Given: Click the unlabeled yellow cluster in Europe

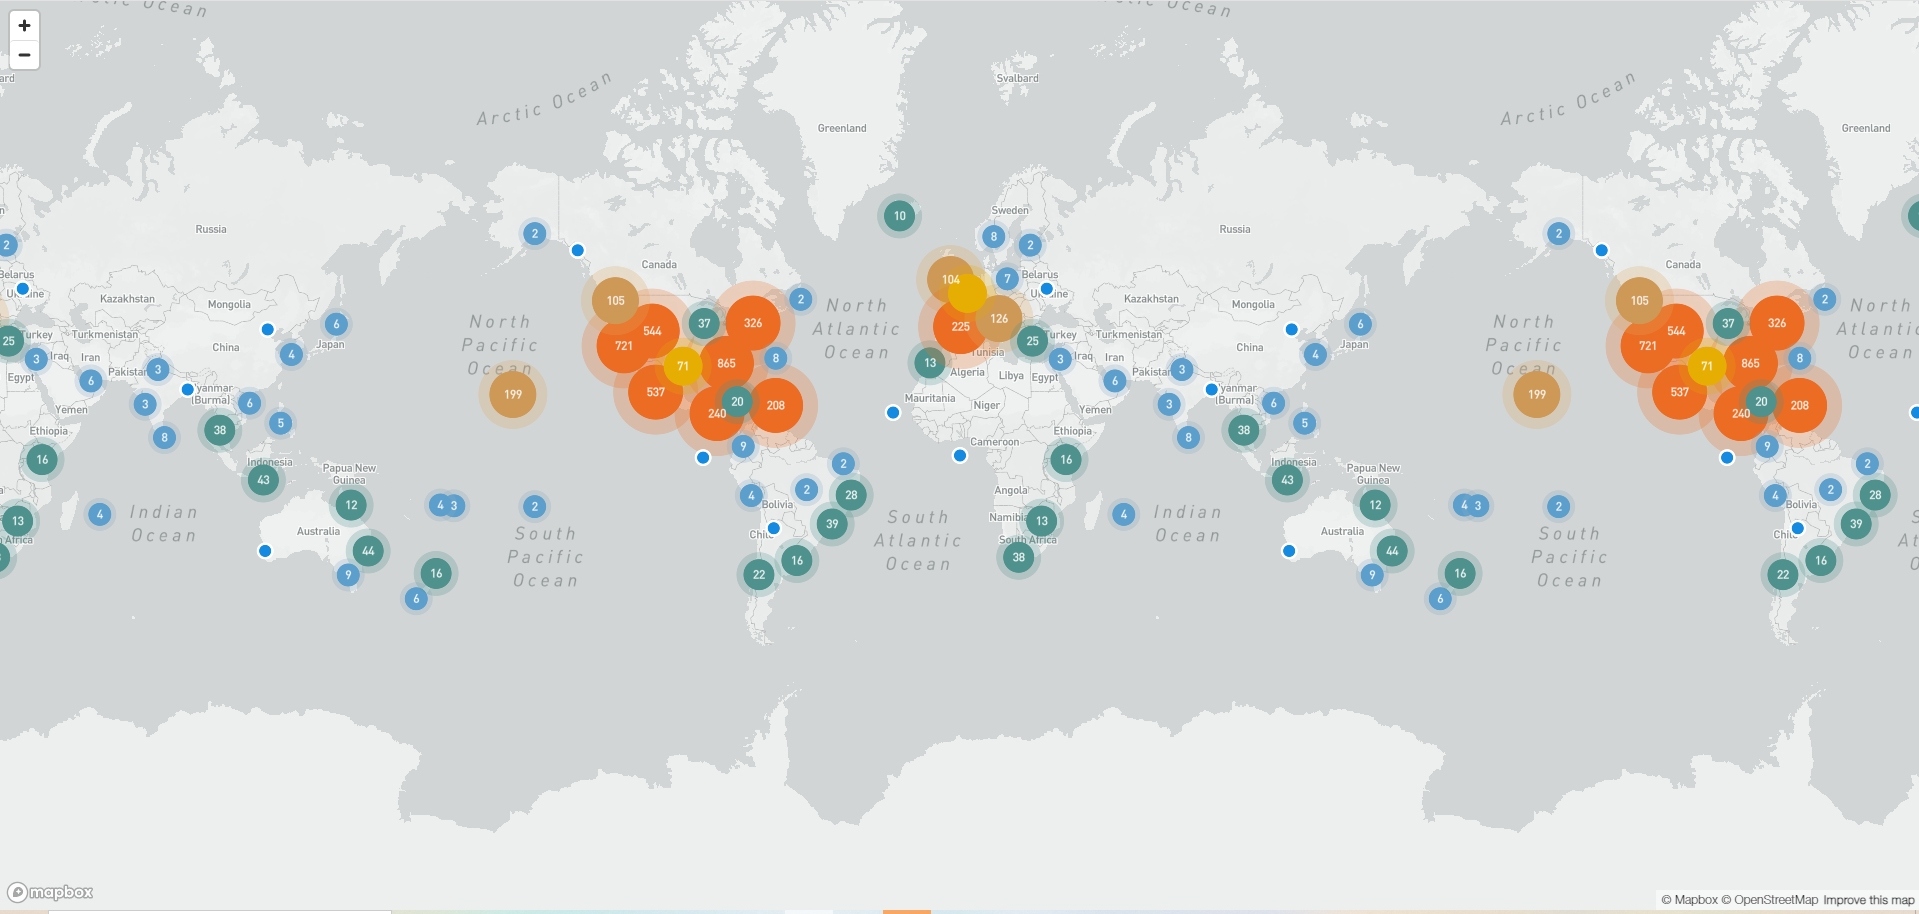Looking at the screenshot, I should (x=968, y=294).
